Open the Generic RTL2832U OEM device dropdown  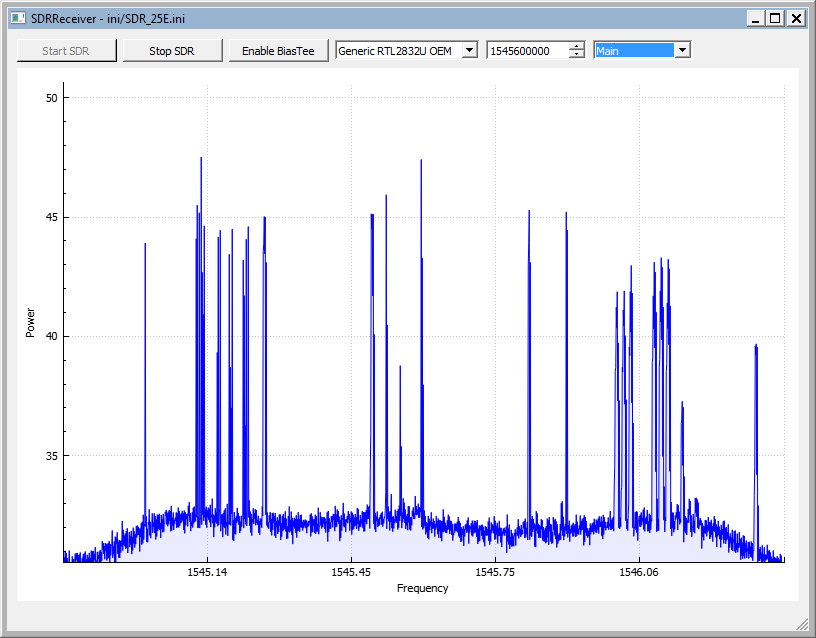pos(470,51)
